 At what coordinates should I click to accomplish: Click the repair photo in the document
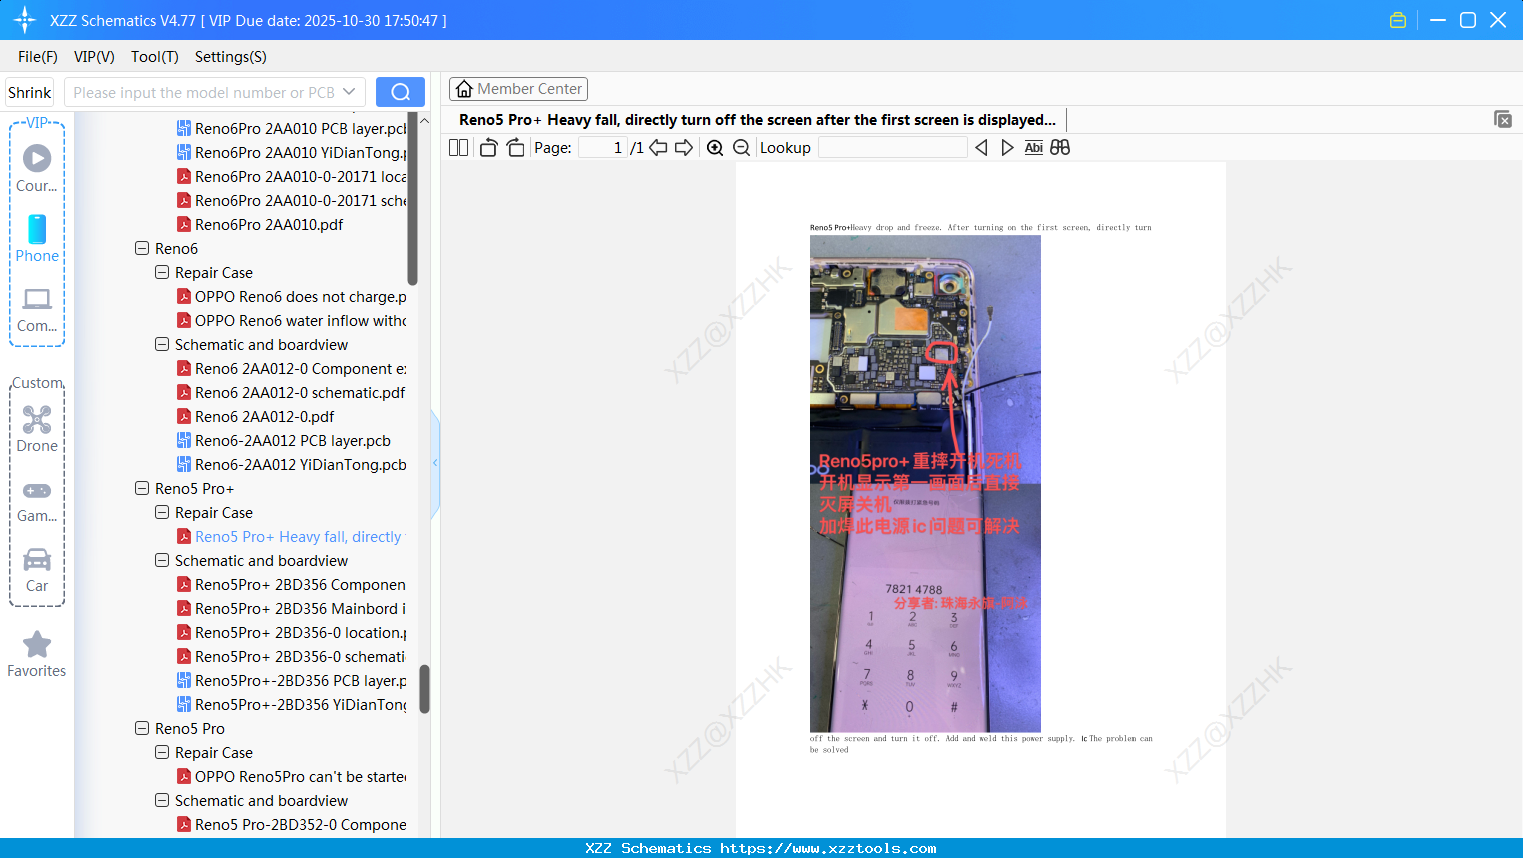coord(925,483)
